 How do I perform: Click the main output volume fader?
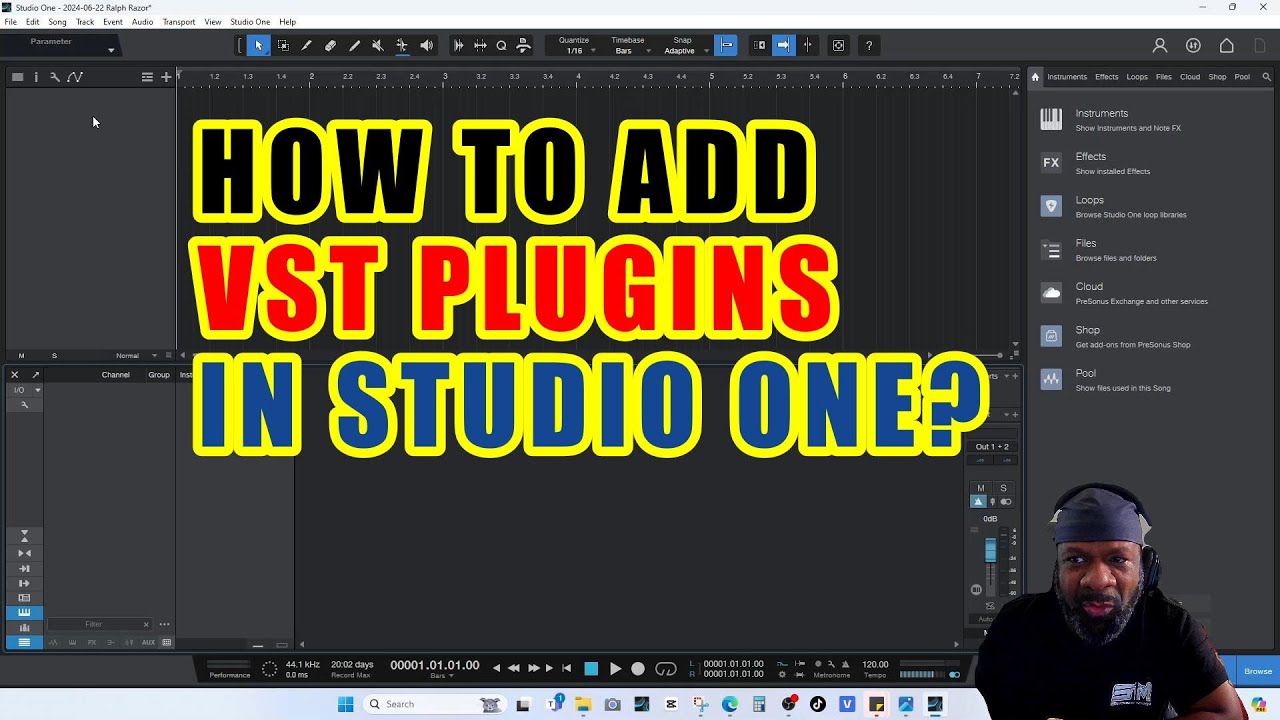click(990, 551)
